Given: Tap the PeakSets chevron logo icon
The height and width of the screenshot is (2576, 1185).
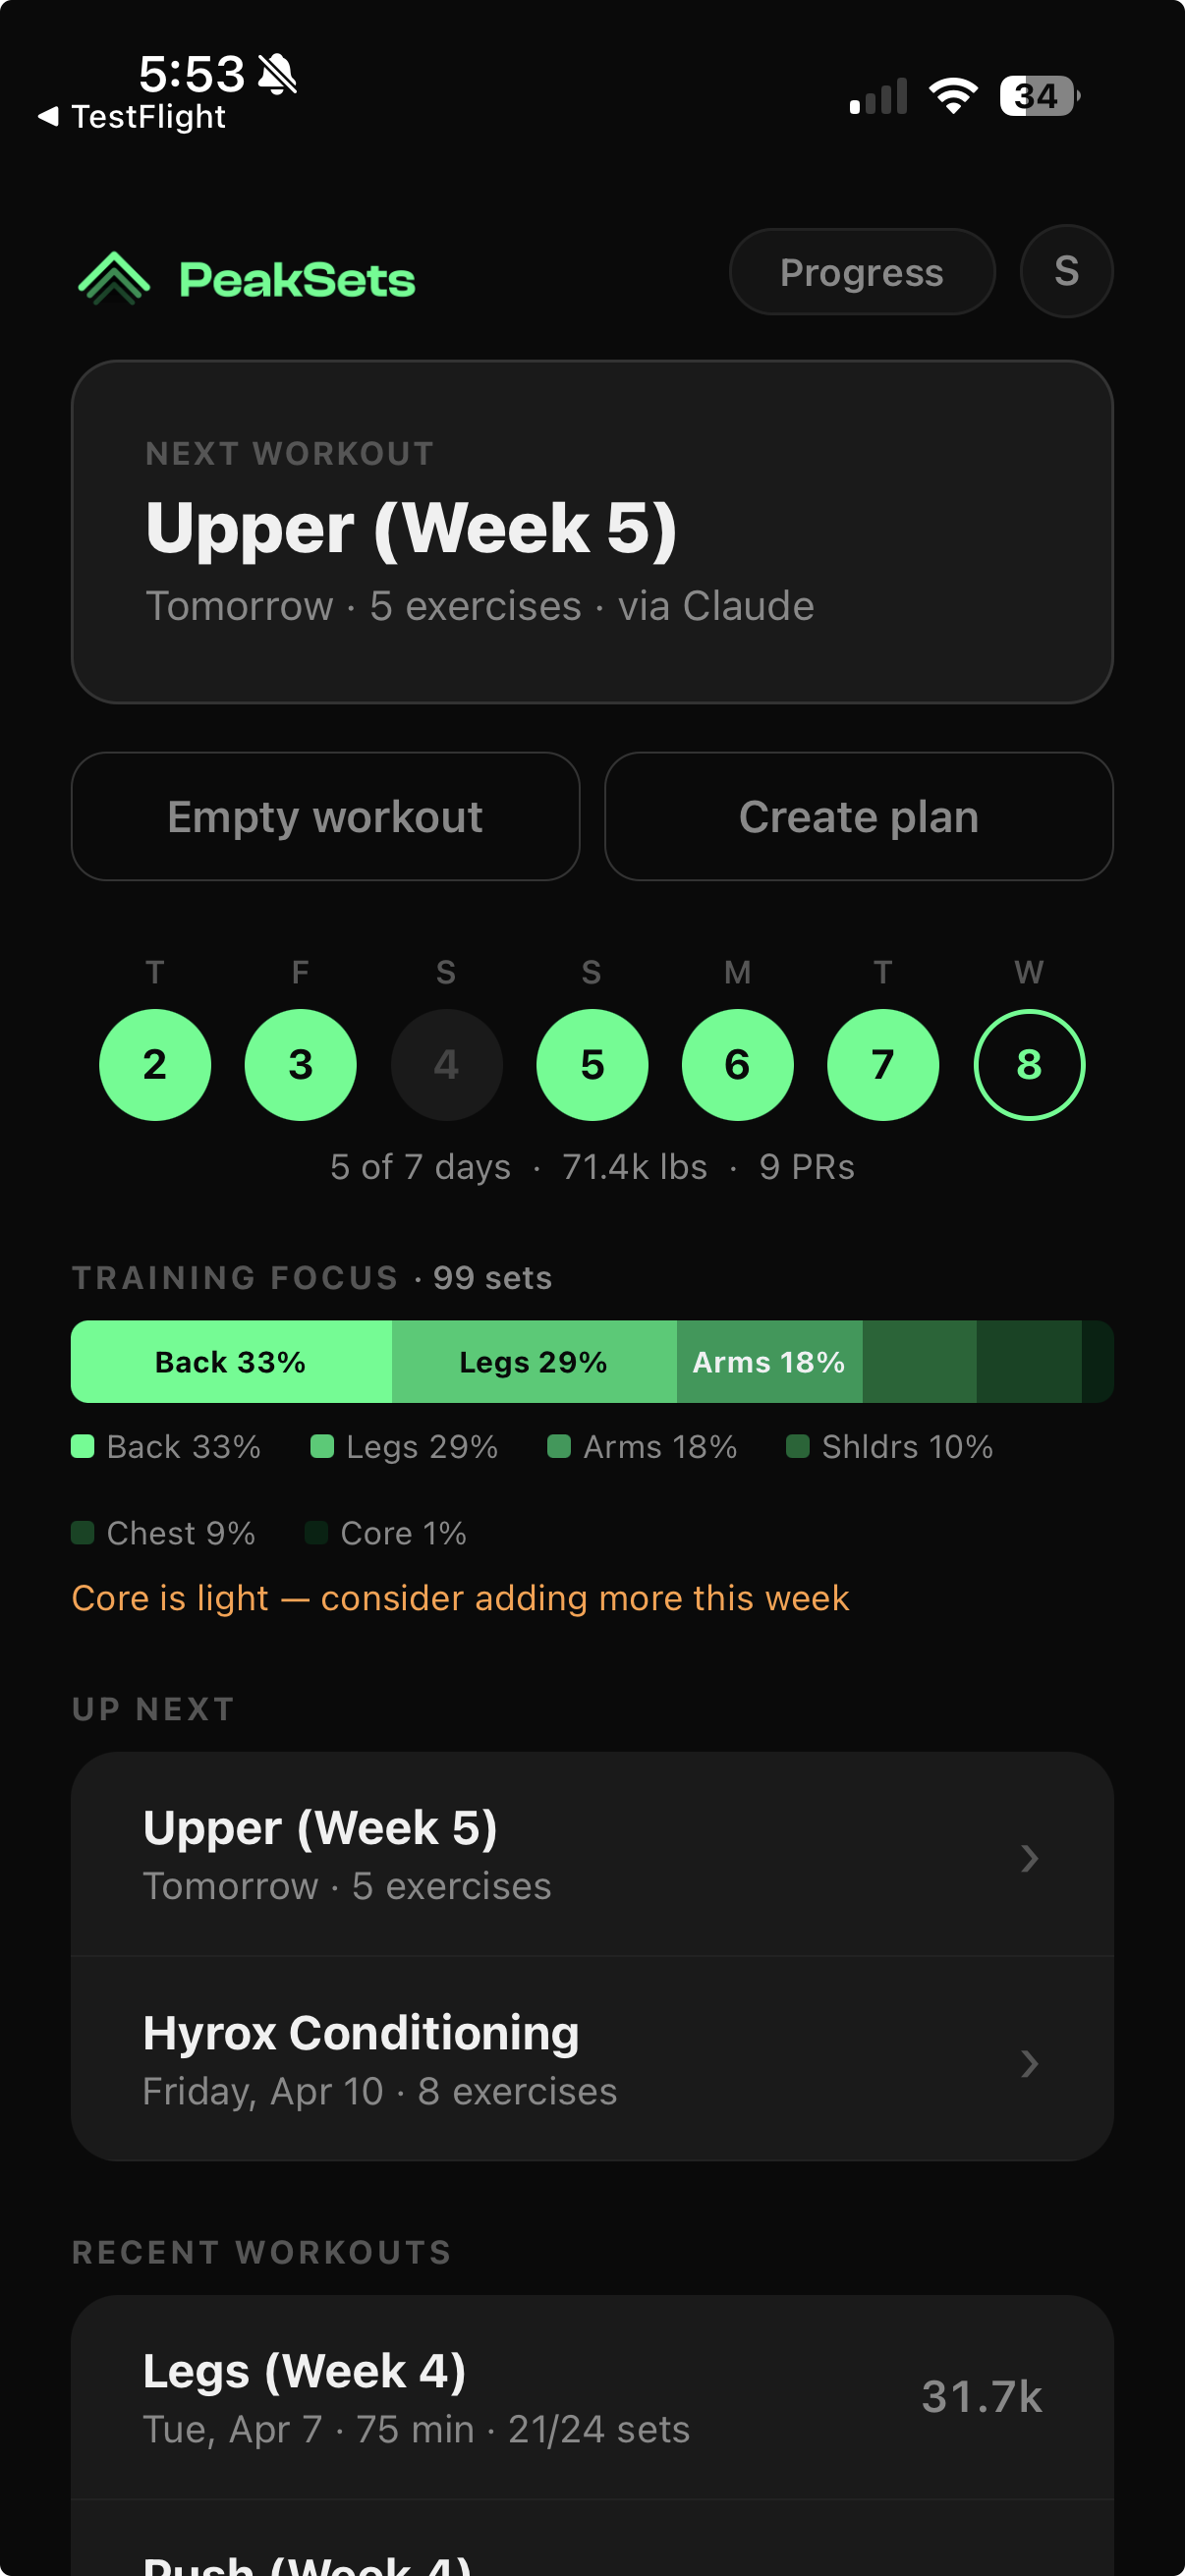Looking at the screenshot, I should 114,278.
